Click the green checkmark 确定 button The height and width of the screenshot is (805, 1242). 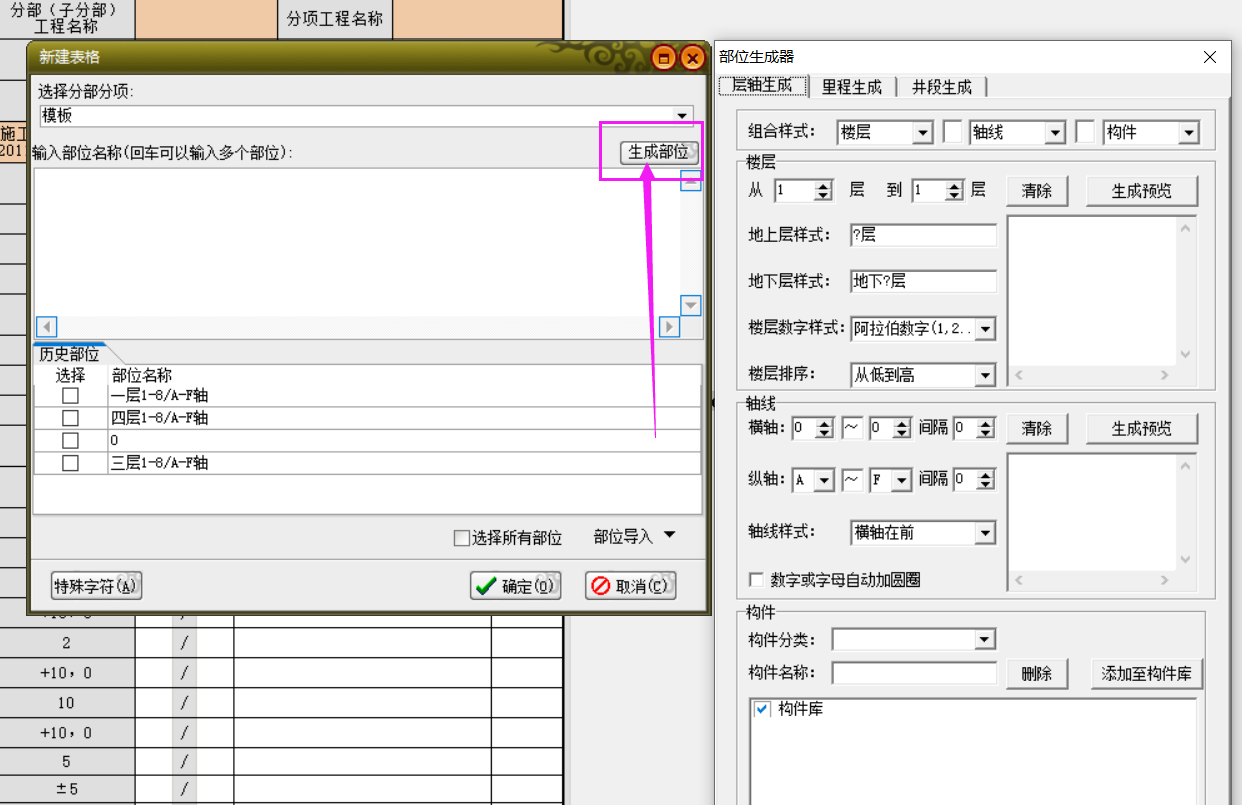tap(516, 586)
